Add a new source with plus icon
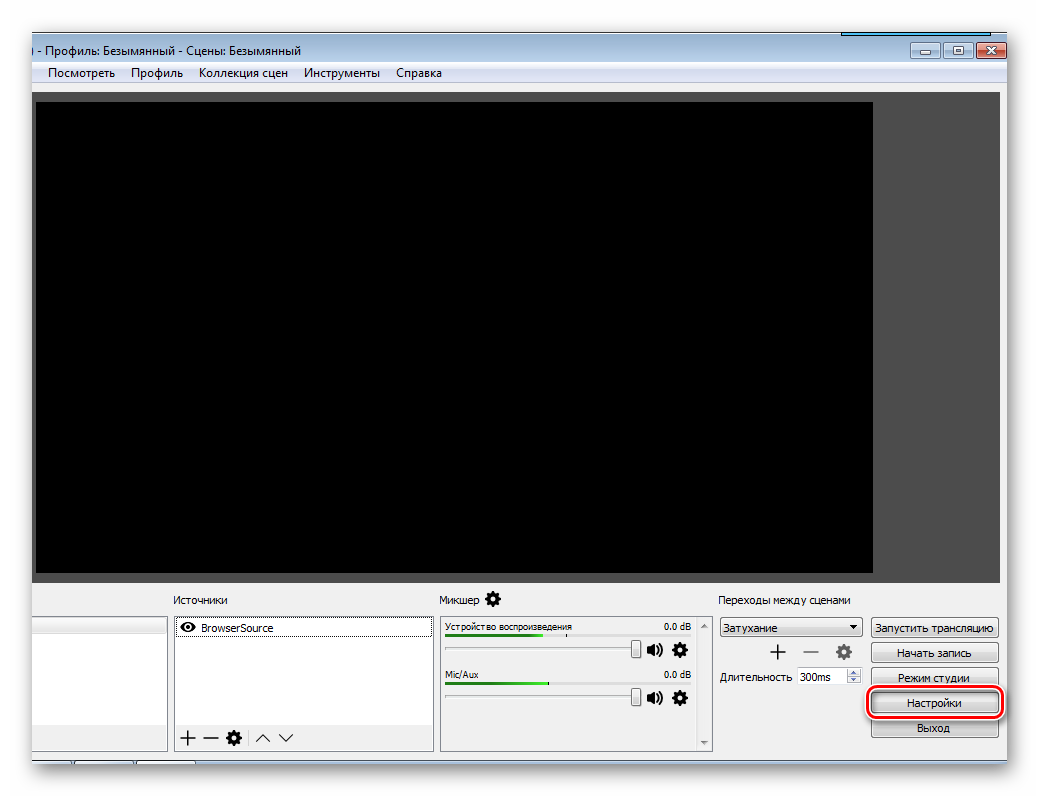Viewport: 1039px width, 796px height. pyautogui.click(x=188, y=738)
